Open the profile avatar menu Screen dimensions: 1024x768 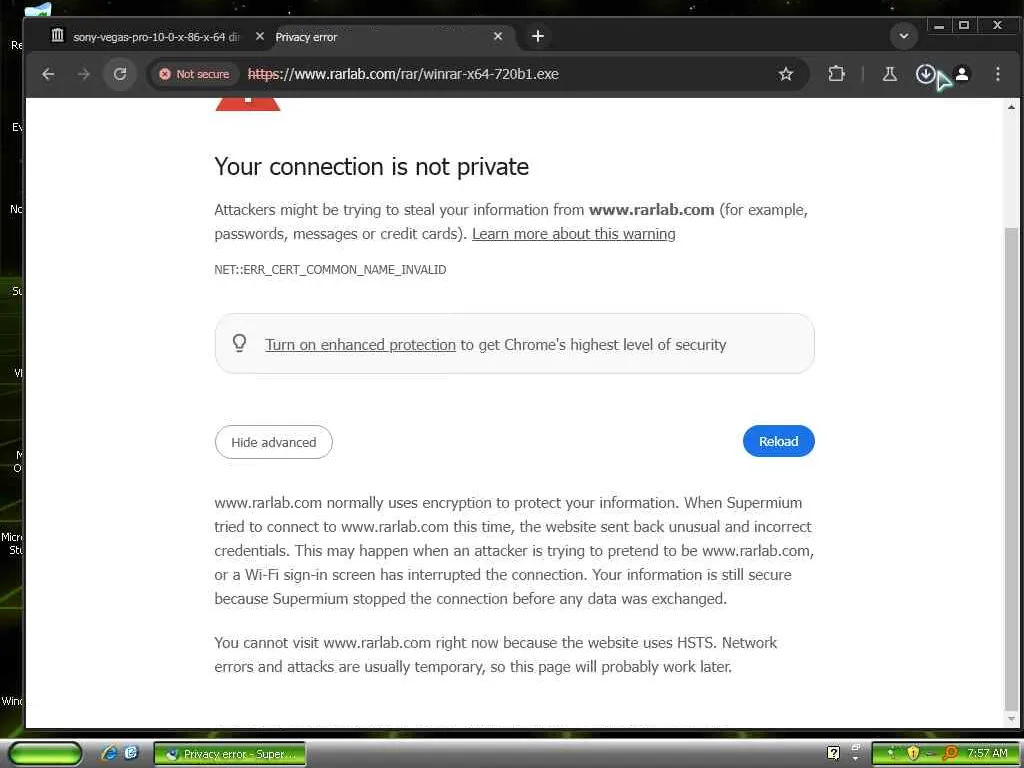962,74
